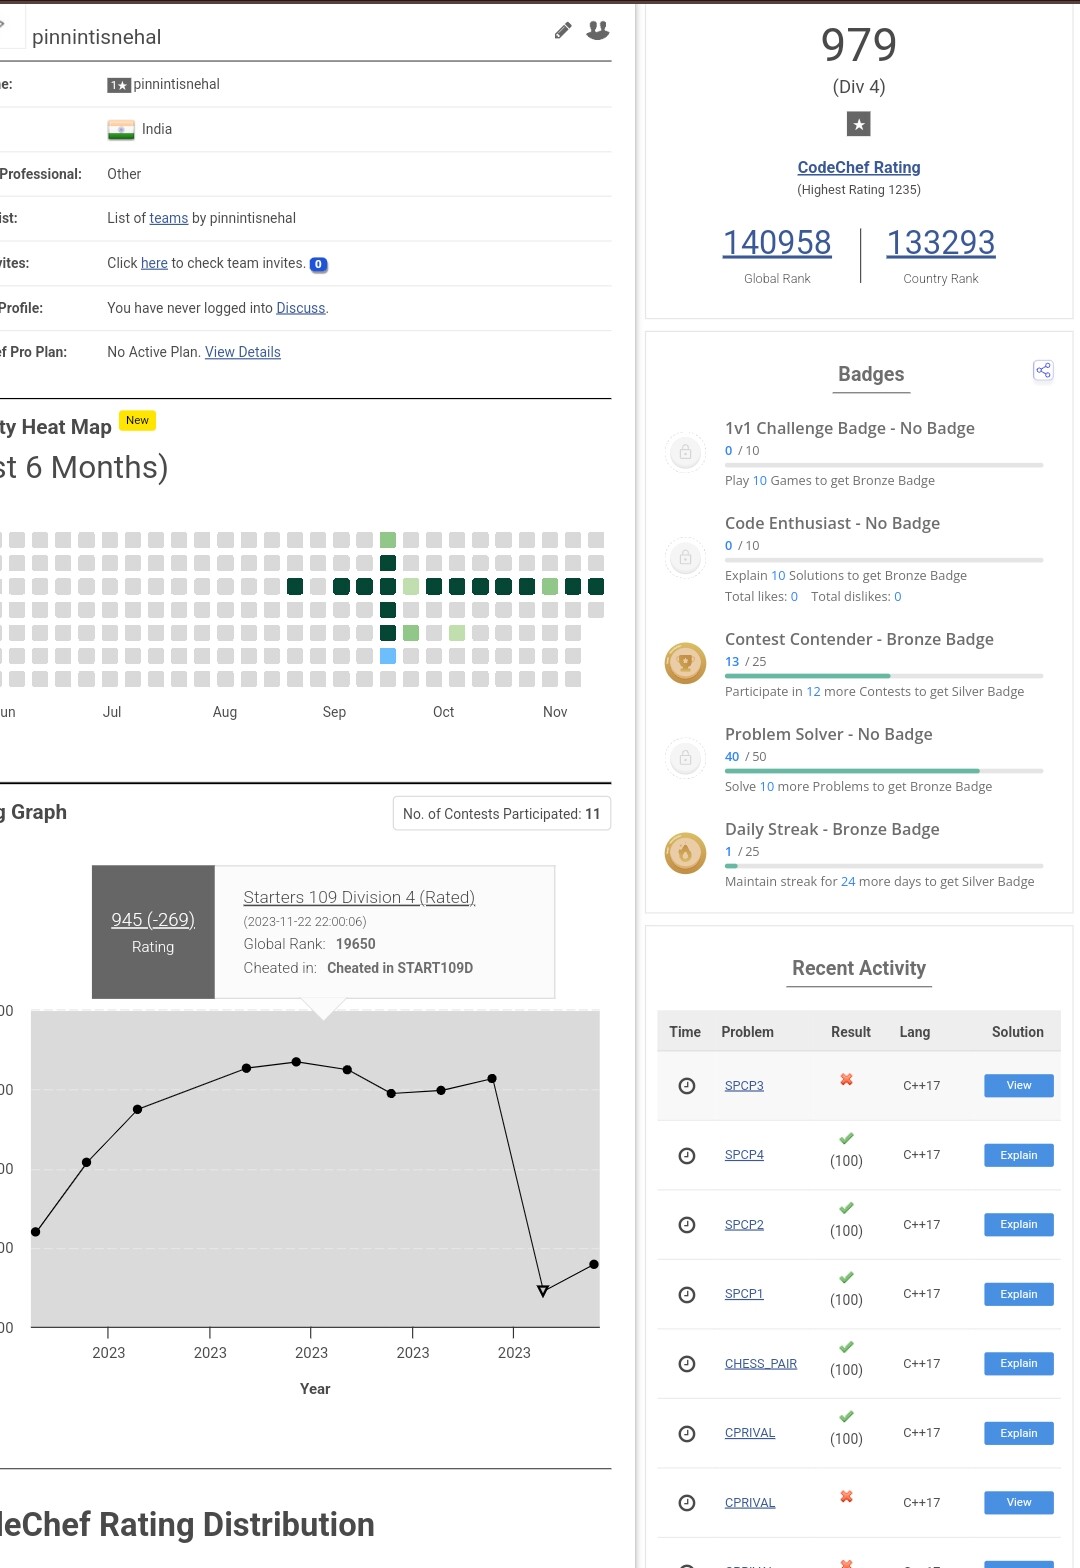Click the Problem Solver progress bar
The image size is (1080, 1568).
pyautogui.click(x=884, y=771)
